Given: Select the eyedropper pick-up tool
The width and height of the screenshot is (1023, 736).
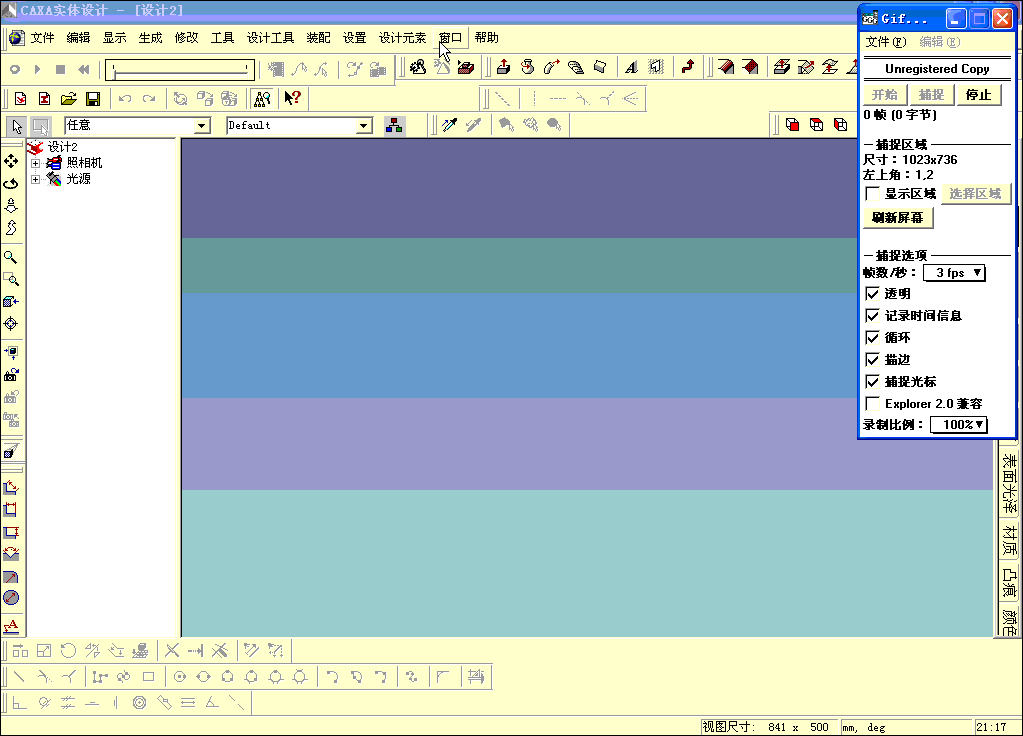Looking at the screenshot, I should click(450, 125).
